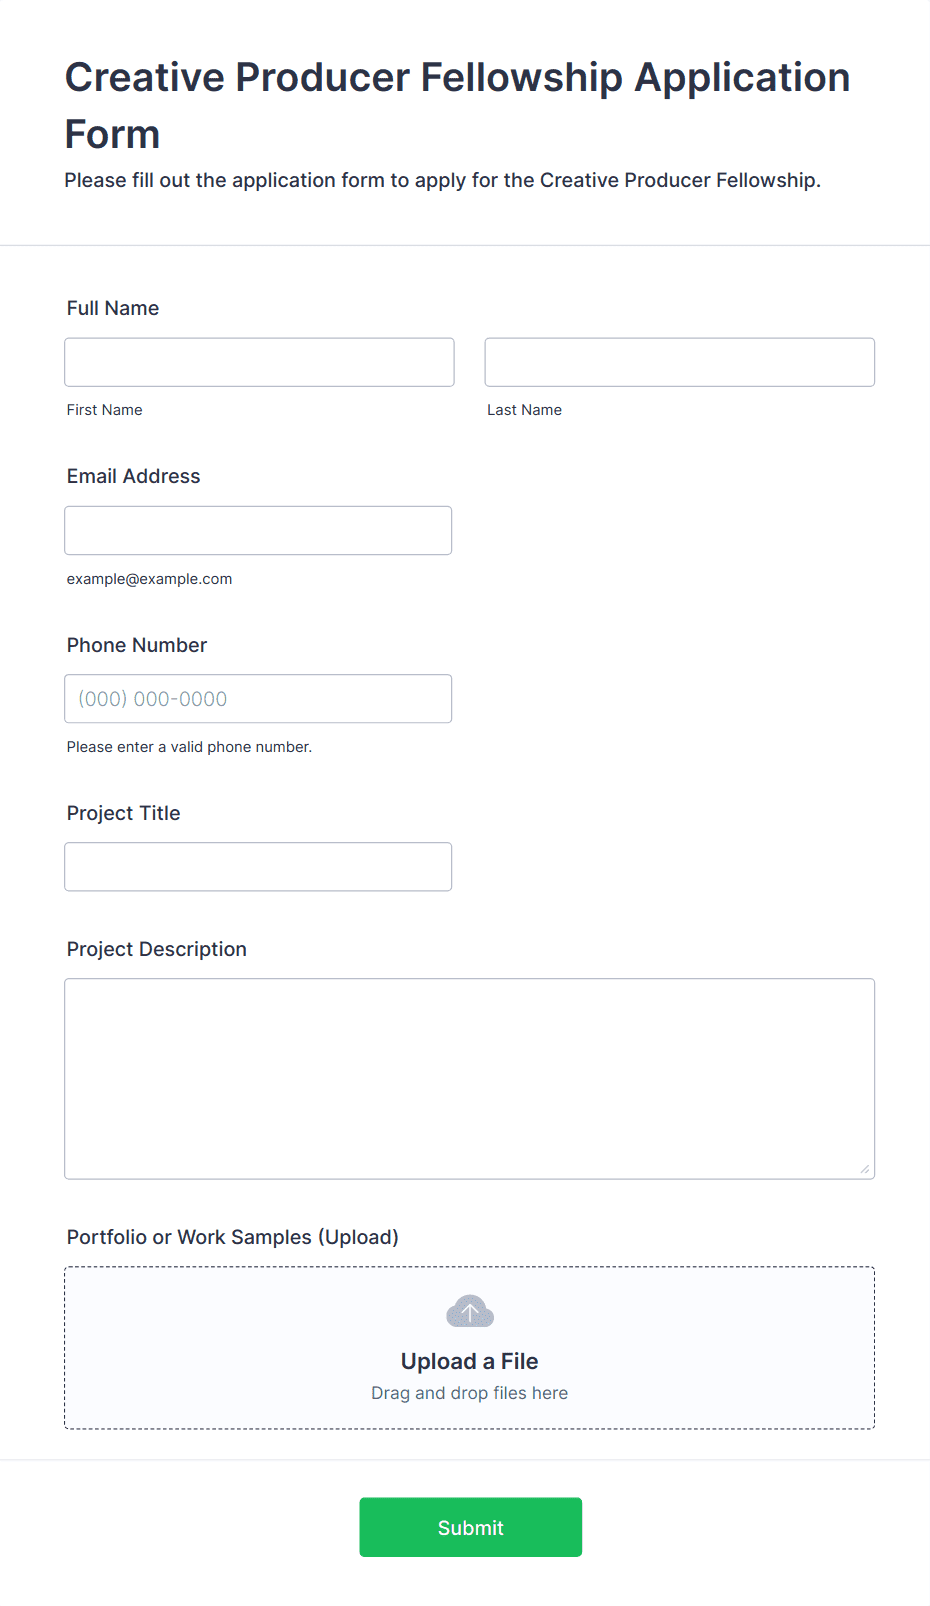Select the Phone Number field

coord(258,699)
